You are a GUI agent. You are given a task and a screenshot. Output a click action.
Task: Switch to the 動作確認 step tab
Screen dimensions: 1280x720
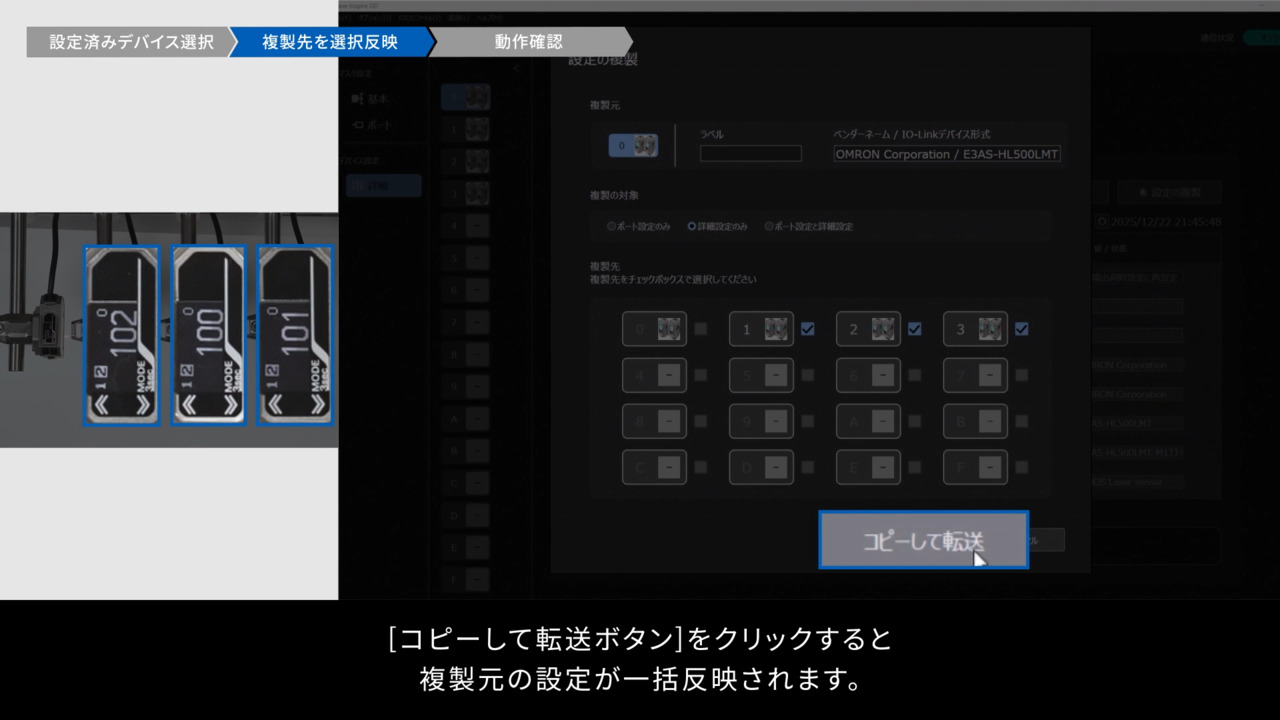[x=528, y=42]
